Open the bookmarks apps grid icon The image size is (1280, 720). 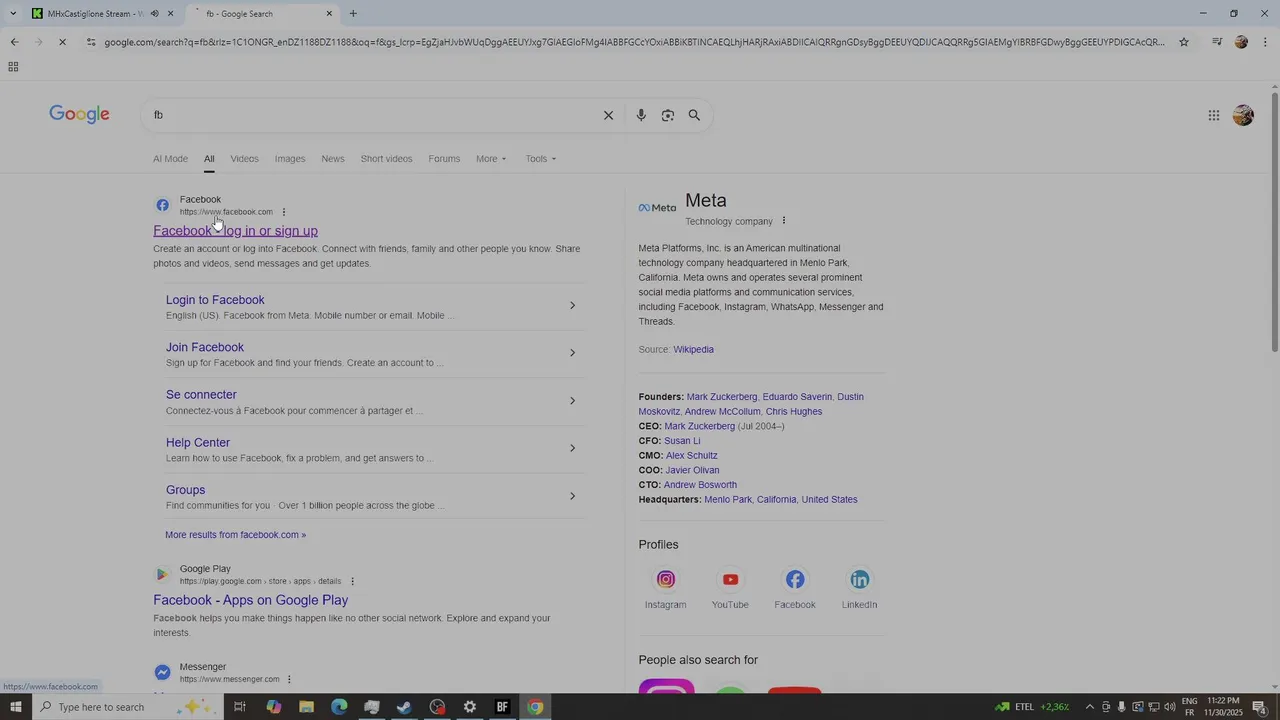(x=13, y=67)
